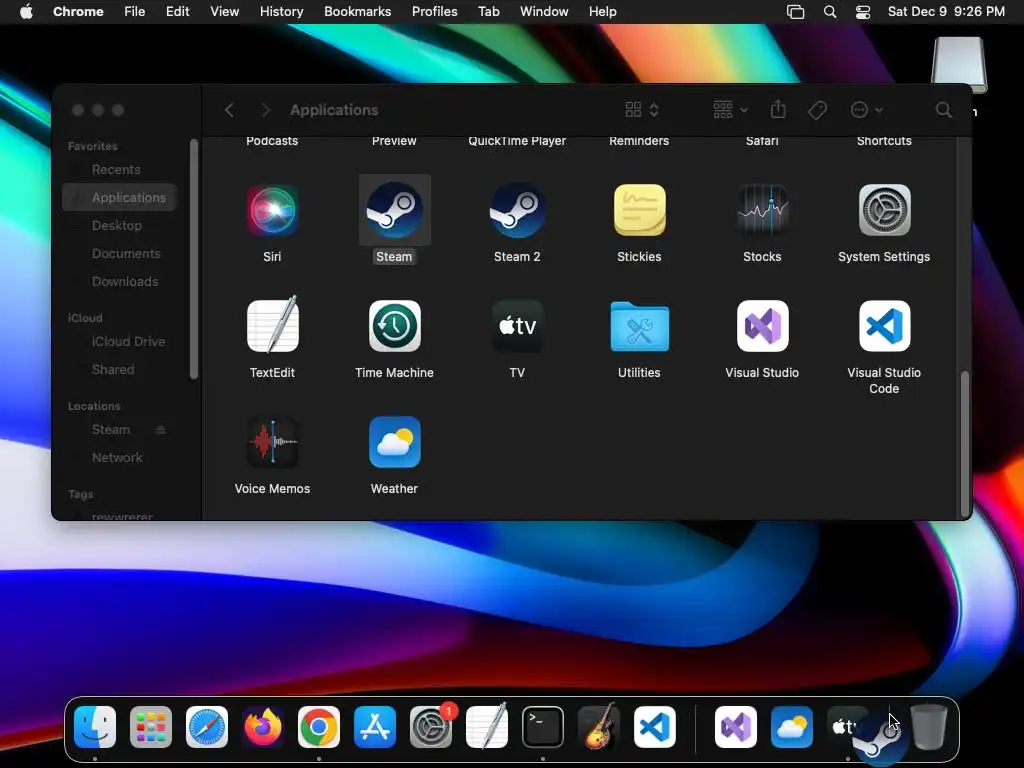Select Desktop in the Finder sidebar

[119, 225]
